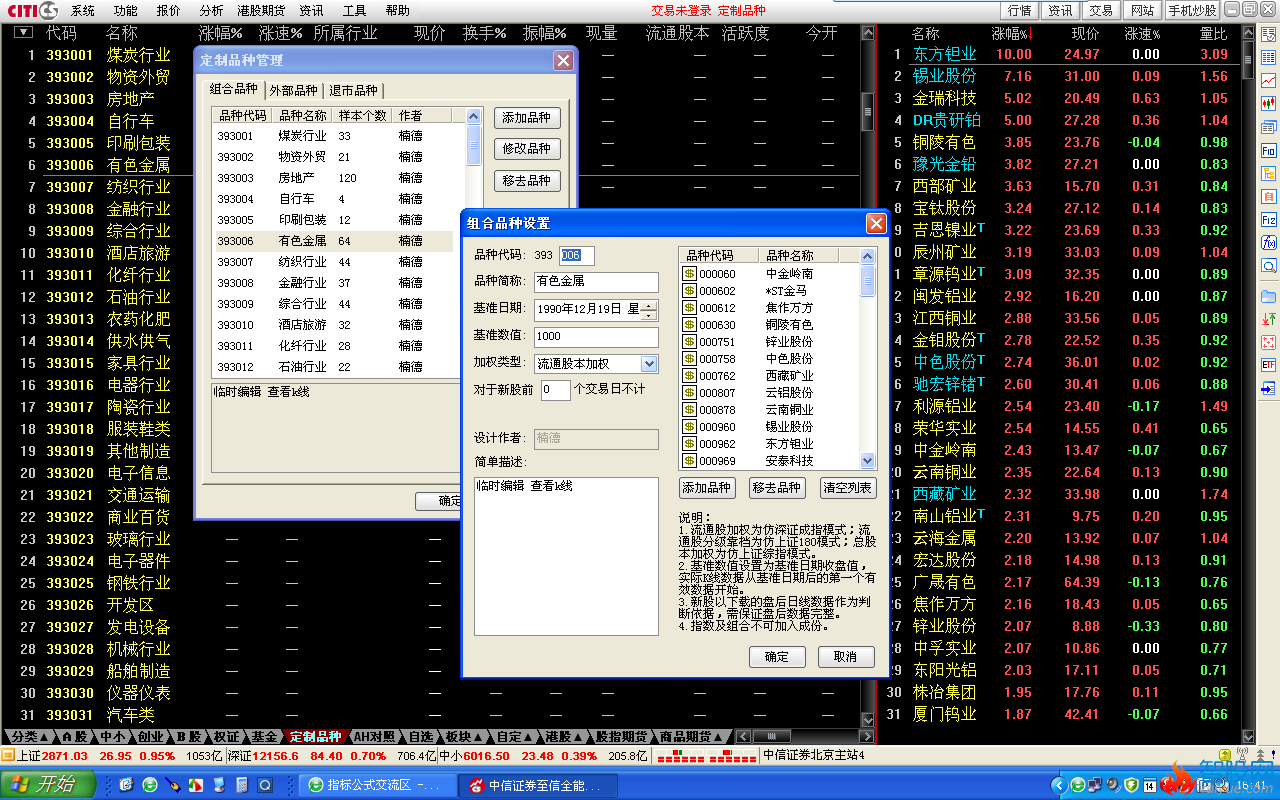The image size is (1280, 800).
Task: Select the 定制品种 bottom tab
Action: pos(315,737)
